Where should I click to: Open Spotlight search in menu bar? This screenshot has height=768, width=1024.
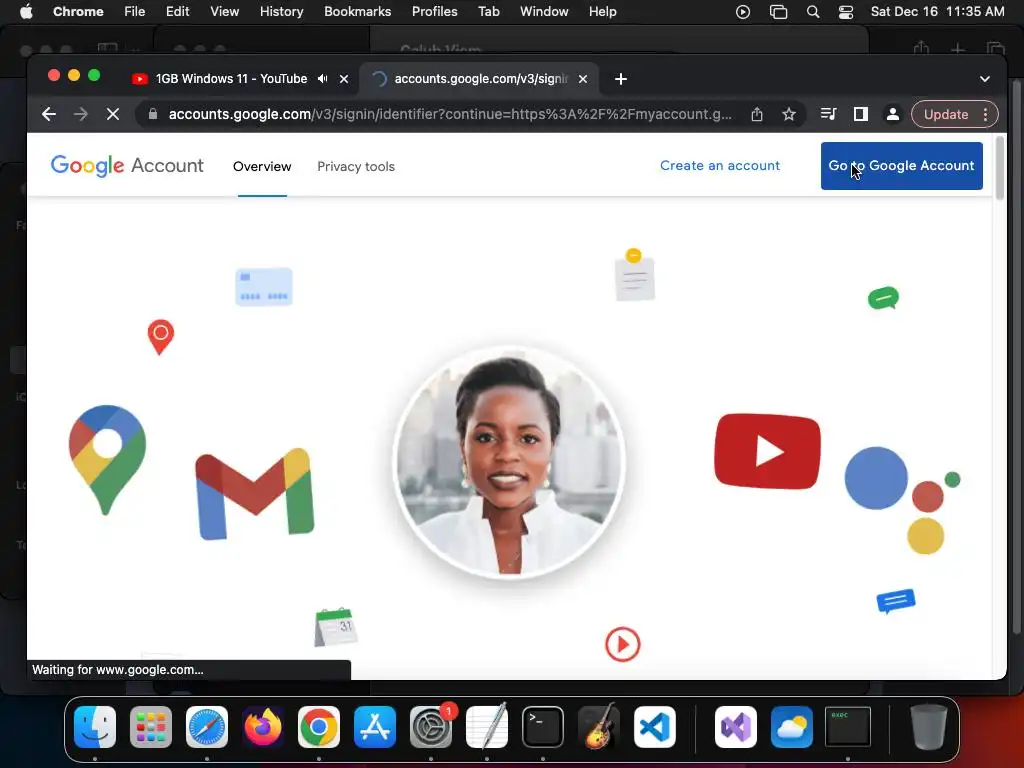812,12
